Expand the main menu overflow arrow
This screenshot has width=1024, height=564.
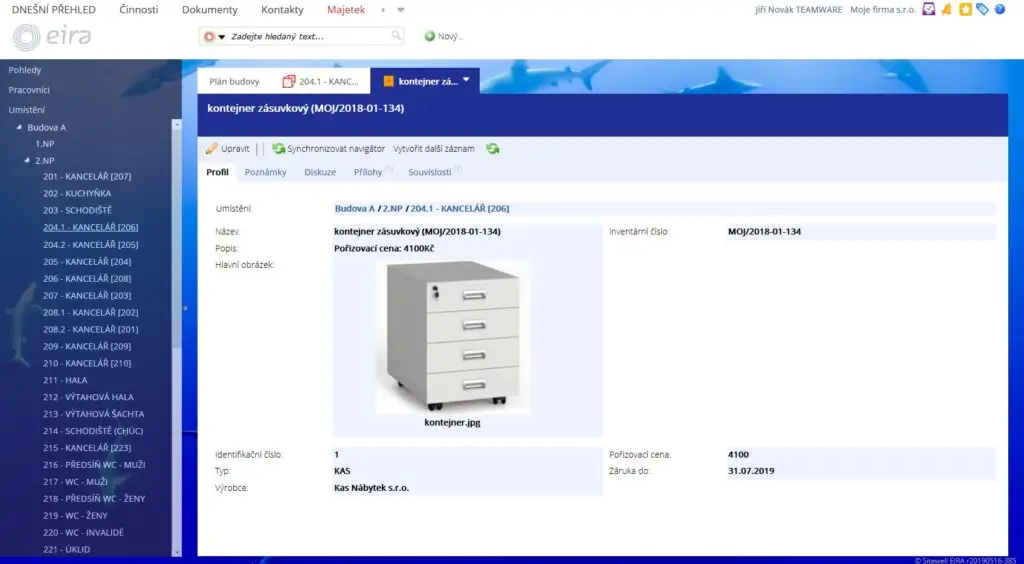[x=400, y=10]
